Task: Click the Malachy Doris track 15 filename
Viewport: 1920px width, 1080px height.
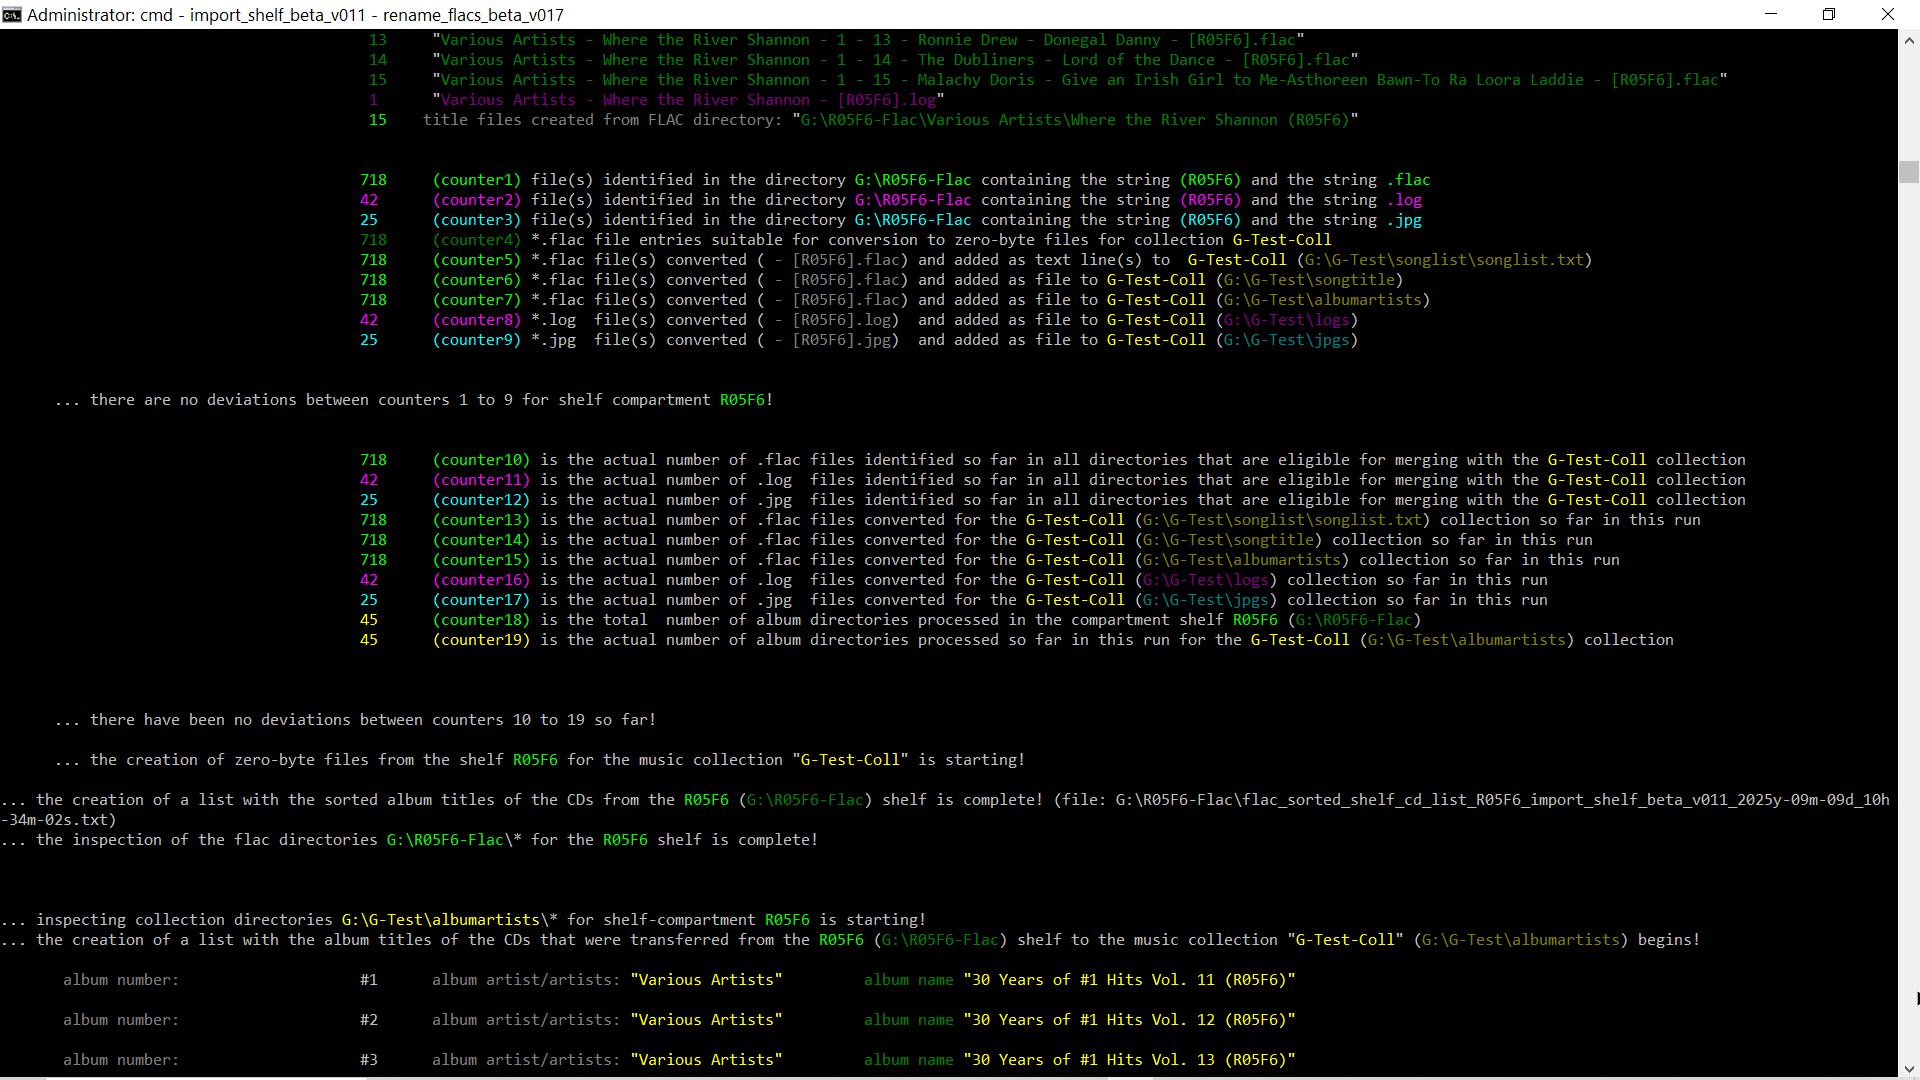Action: coord(1080,80)
